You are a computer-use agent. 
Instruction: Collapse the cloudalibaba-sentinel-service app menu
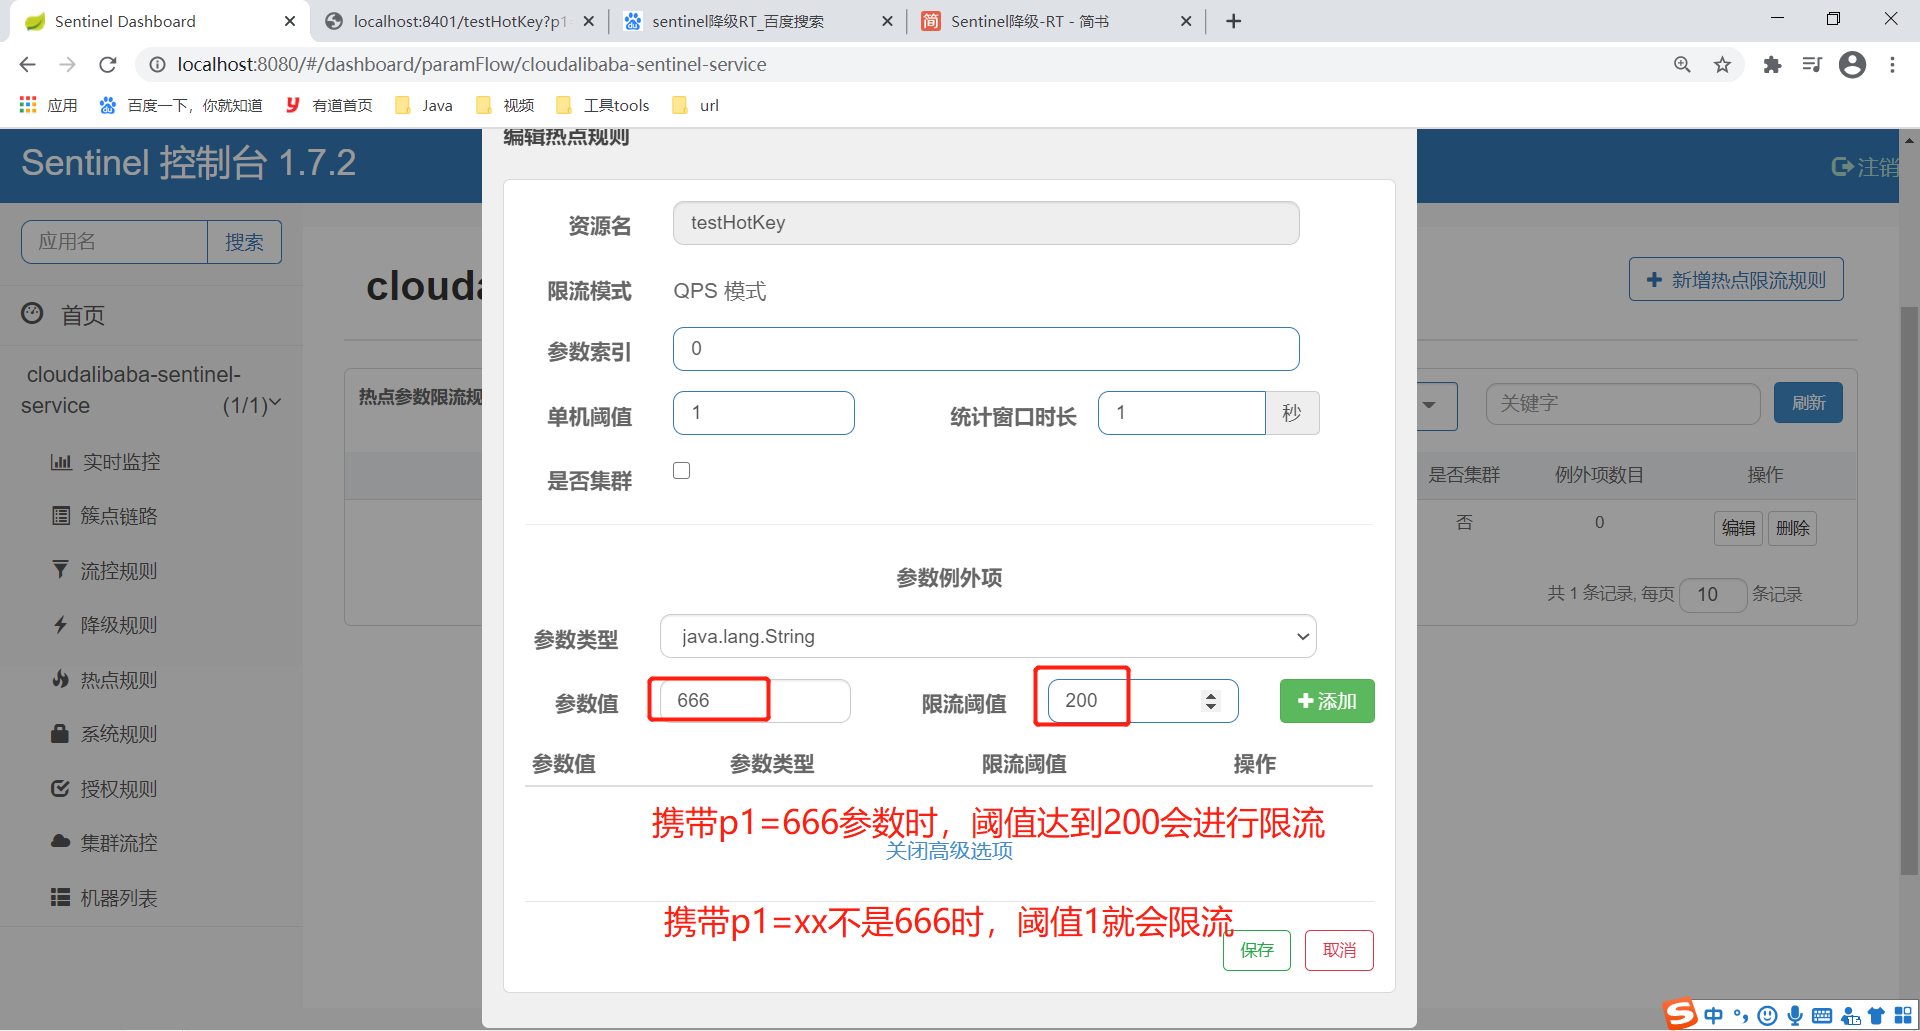pos(150,390)
